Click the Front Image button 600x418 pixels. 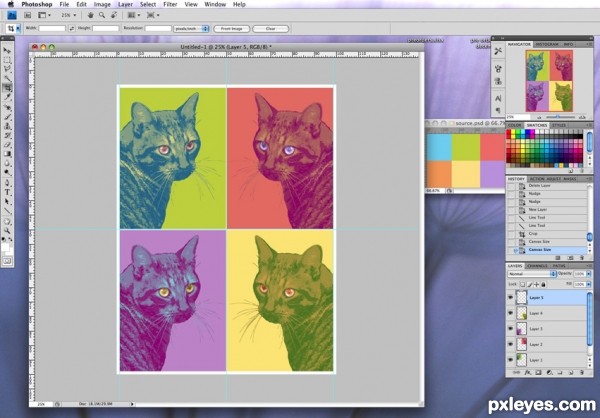coord(232,29)
